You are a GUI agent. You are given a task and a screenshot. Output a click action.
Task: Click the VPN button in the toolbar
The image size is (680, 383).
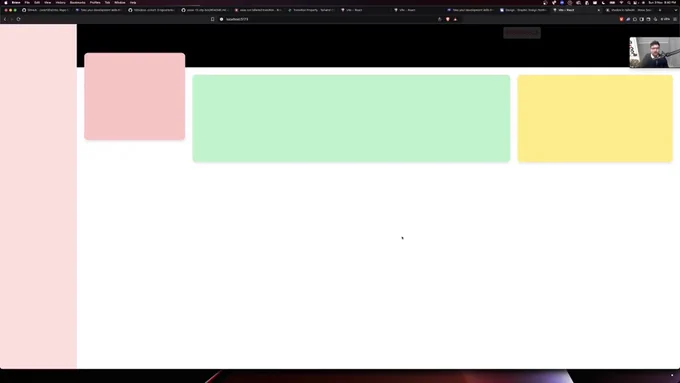665,19
